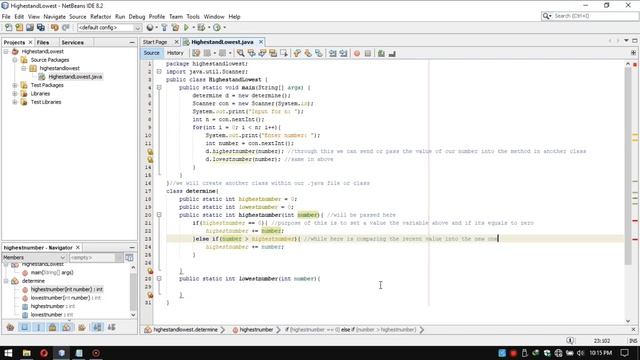The height and width of the screenshot is (360, 640).
Task: Expand the Test Libraries node
Action: (x=15, y=102)
